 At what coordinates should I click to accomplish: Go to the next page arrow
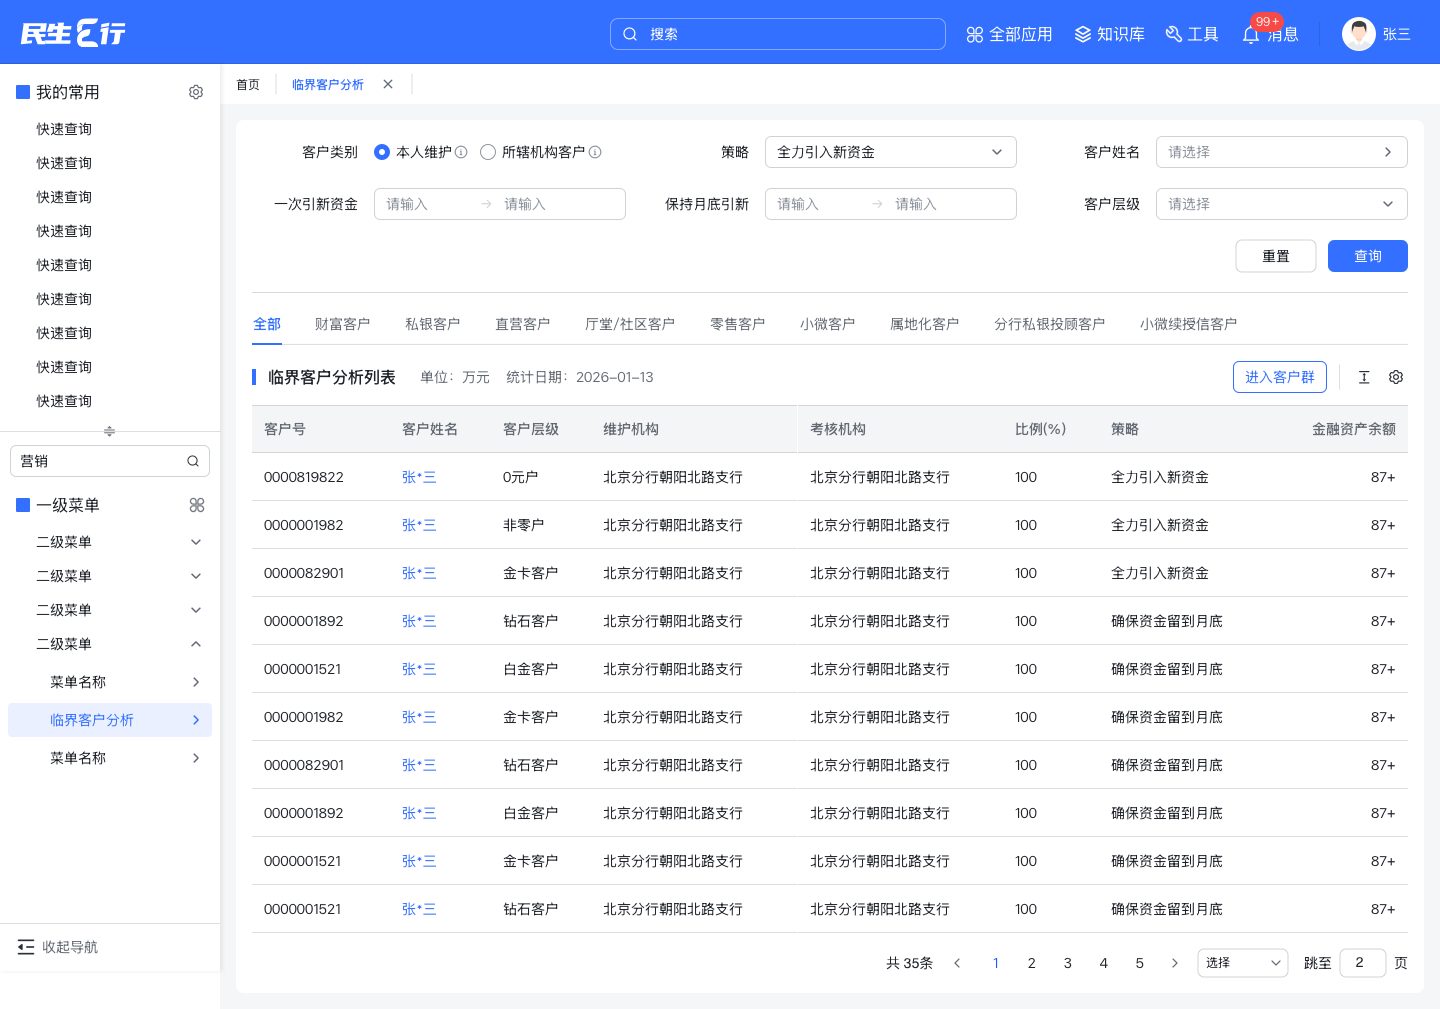[x=1174, y=963]
